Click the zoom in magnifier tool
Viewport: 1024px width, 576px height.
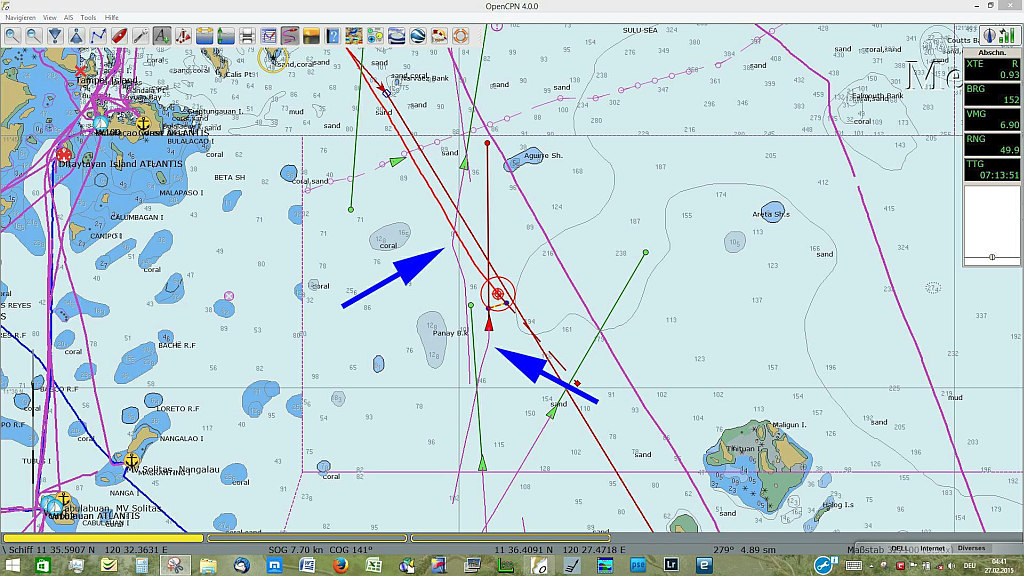(x=12, y=36)
